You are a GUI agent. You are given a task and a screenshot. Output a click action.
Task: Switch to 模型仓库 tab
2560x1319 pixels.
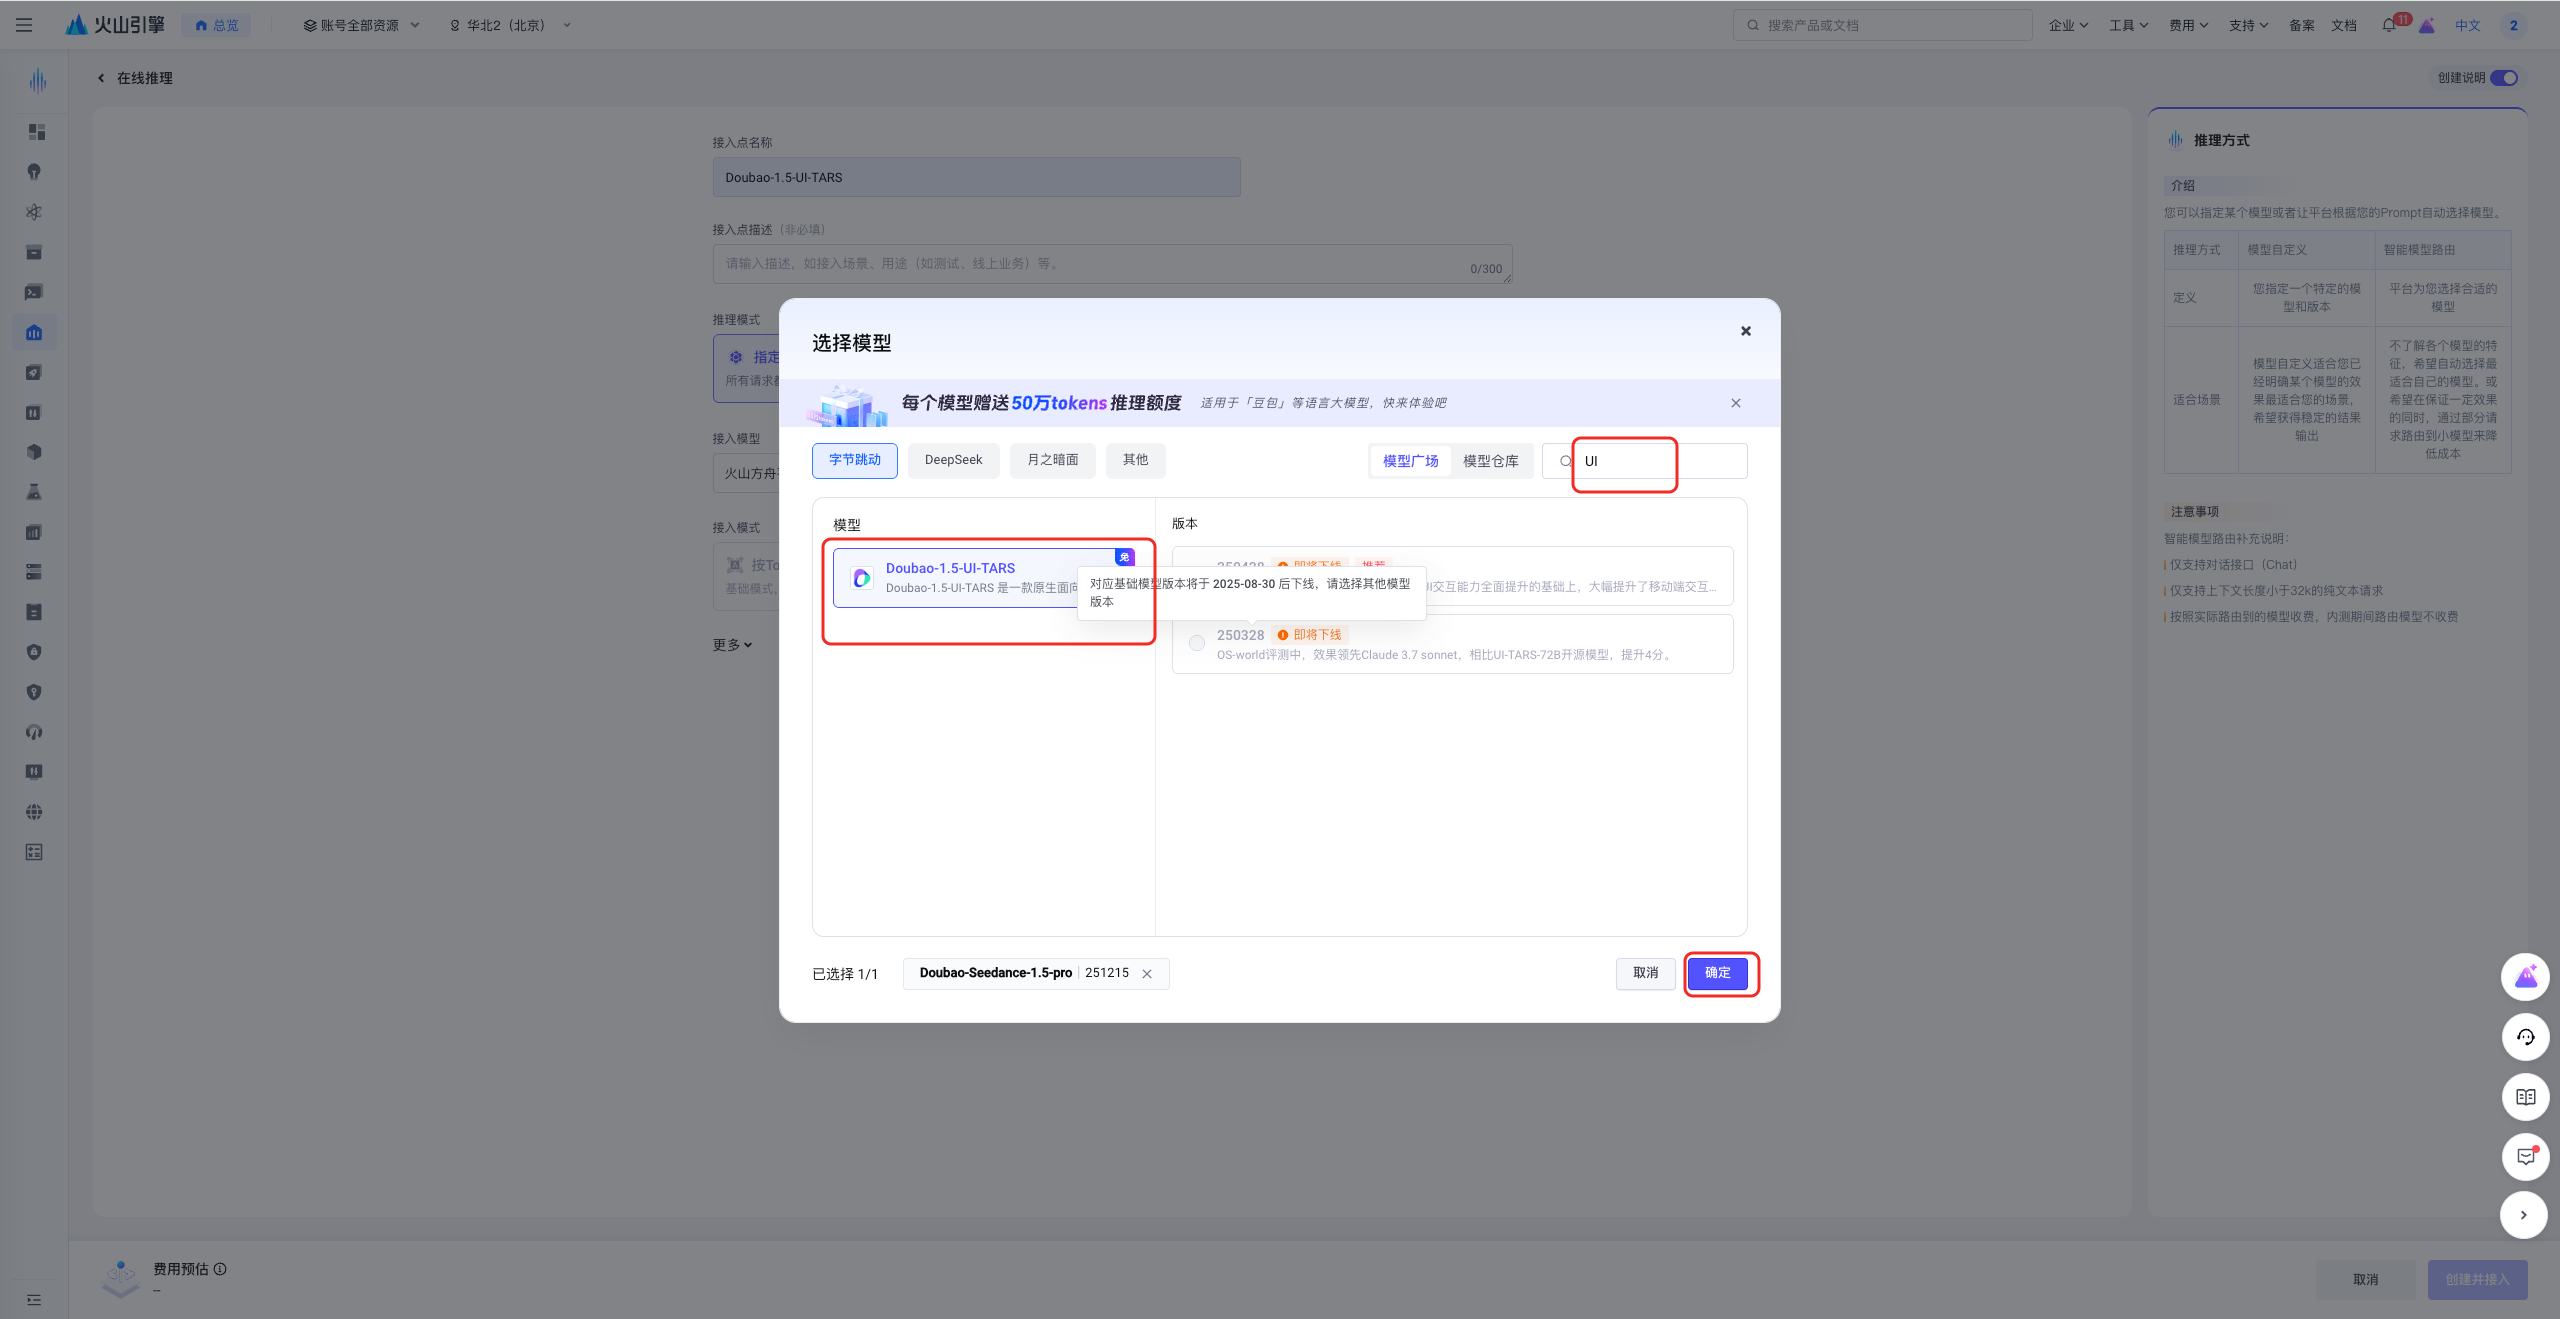1490,461
